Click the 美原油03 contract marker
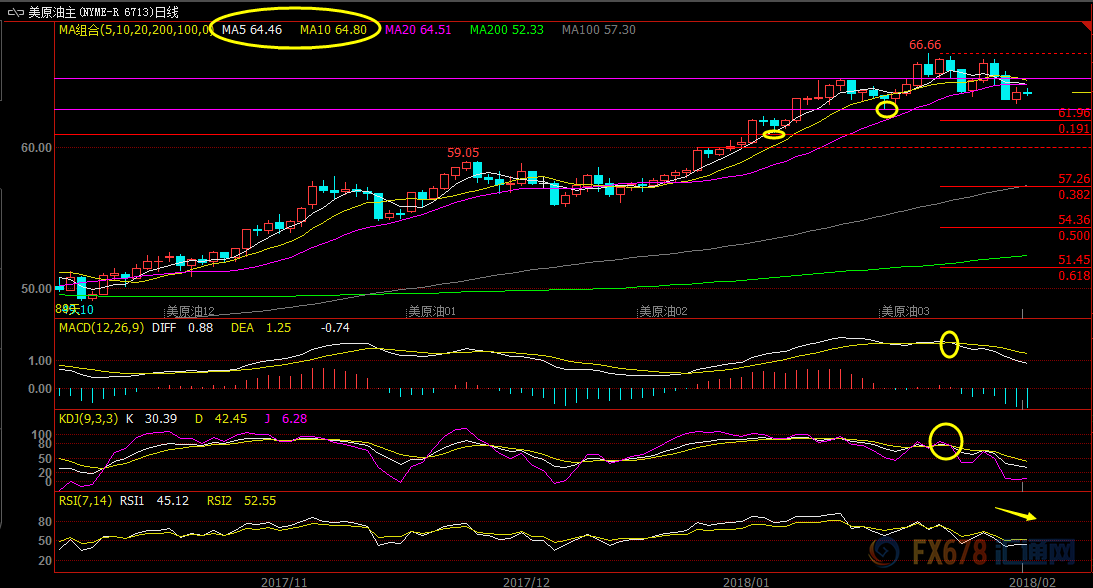This screenshot has width=1093, height=588. [x=904, y=311]
